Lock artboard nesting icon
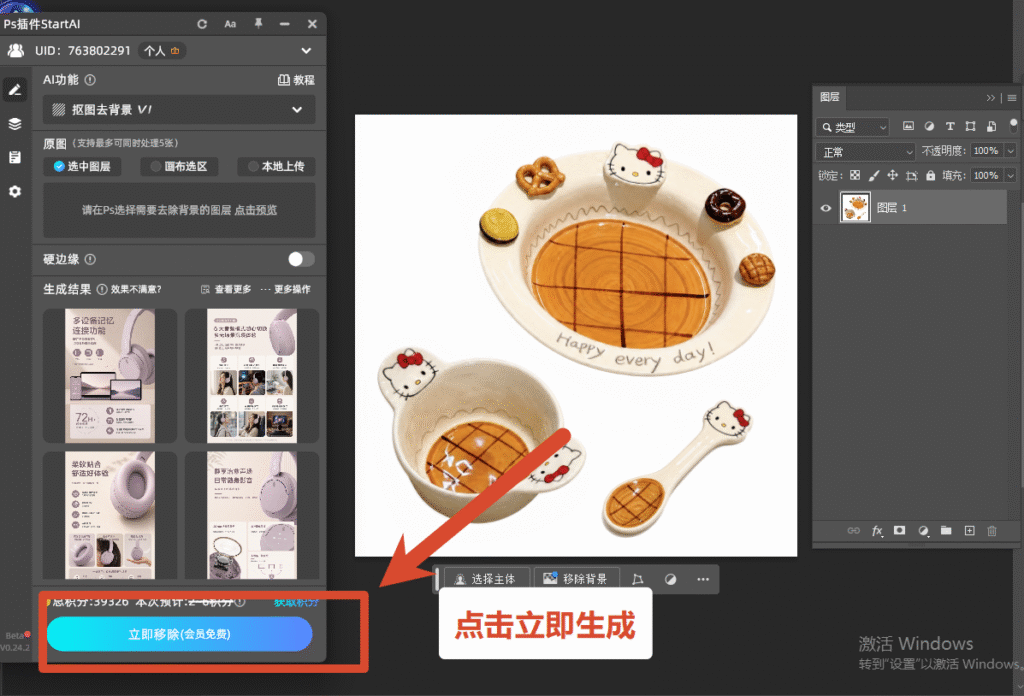The image size is (1024, 696). pos(912,175)
